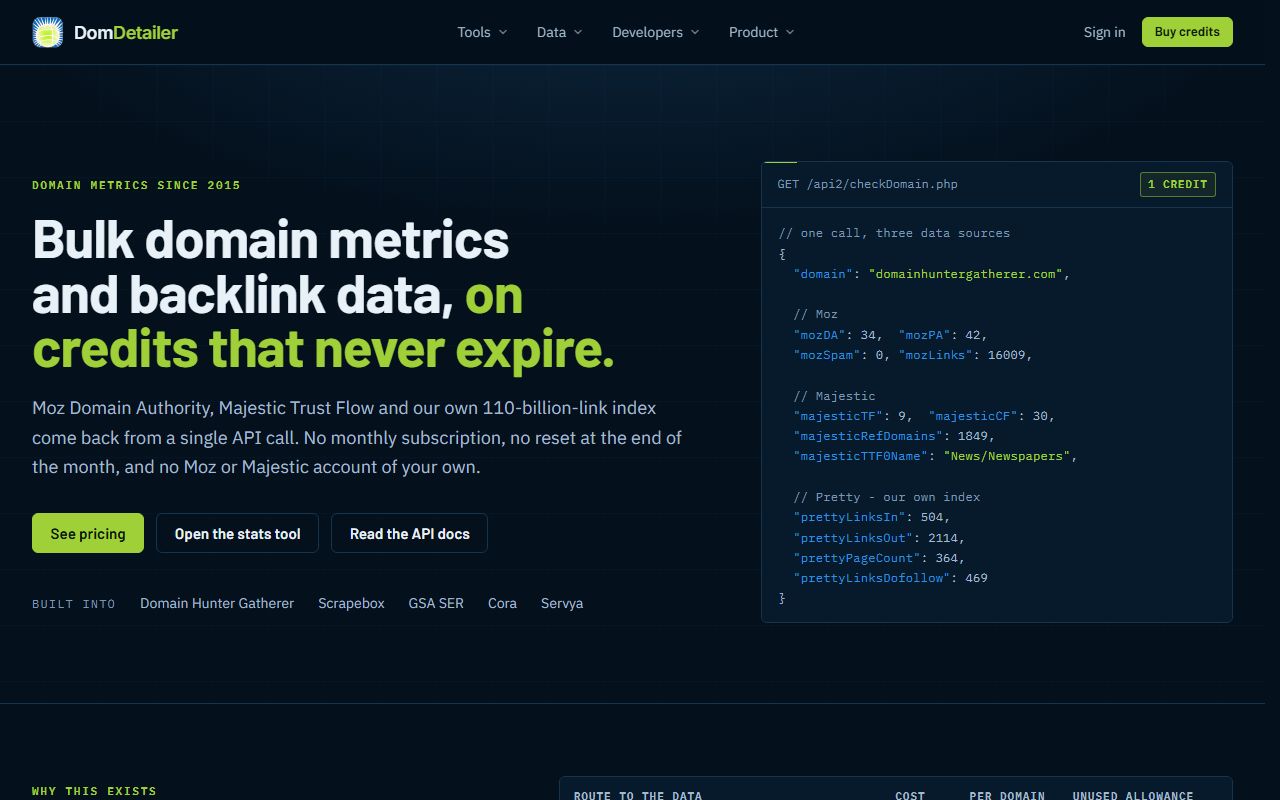Click the "prettyPageCount" key in code
This screenshot has width=1280, height=800.
857,558
